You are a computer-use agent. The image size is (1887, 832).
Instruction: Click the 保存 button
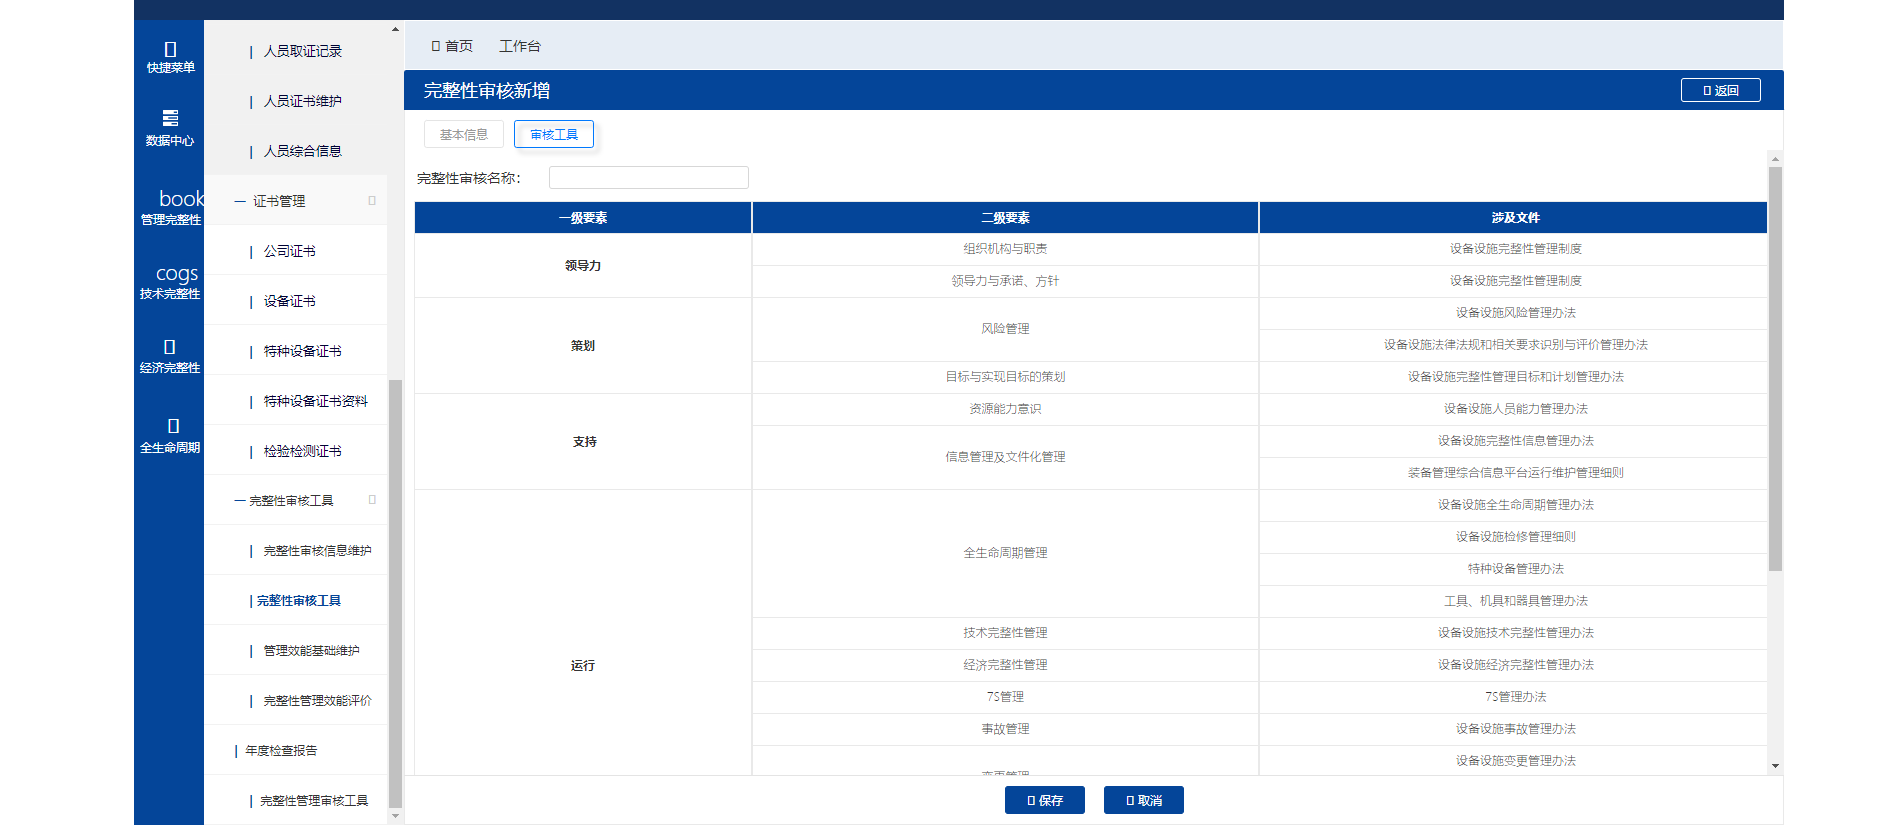click(1045, 800)
